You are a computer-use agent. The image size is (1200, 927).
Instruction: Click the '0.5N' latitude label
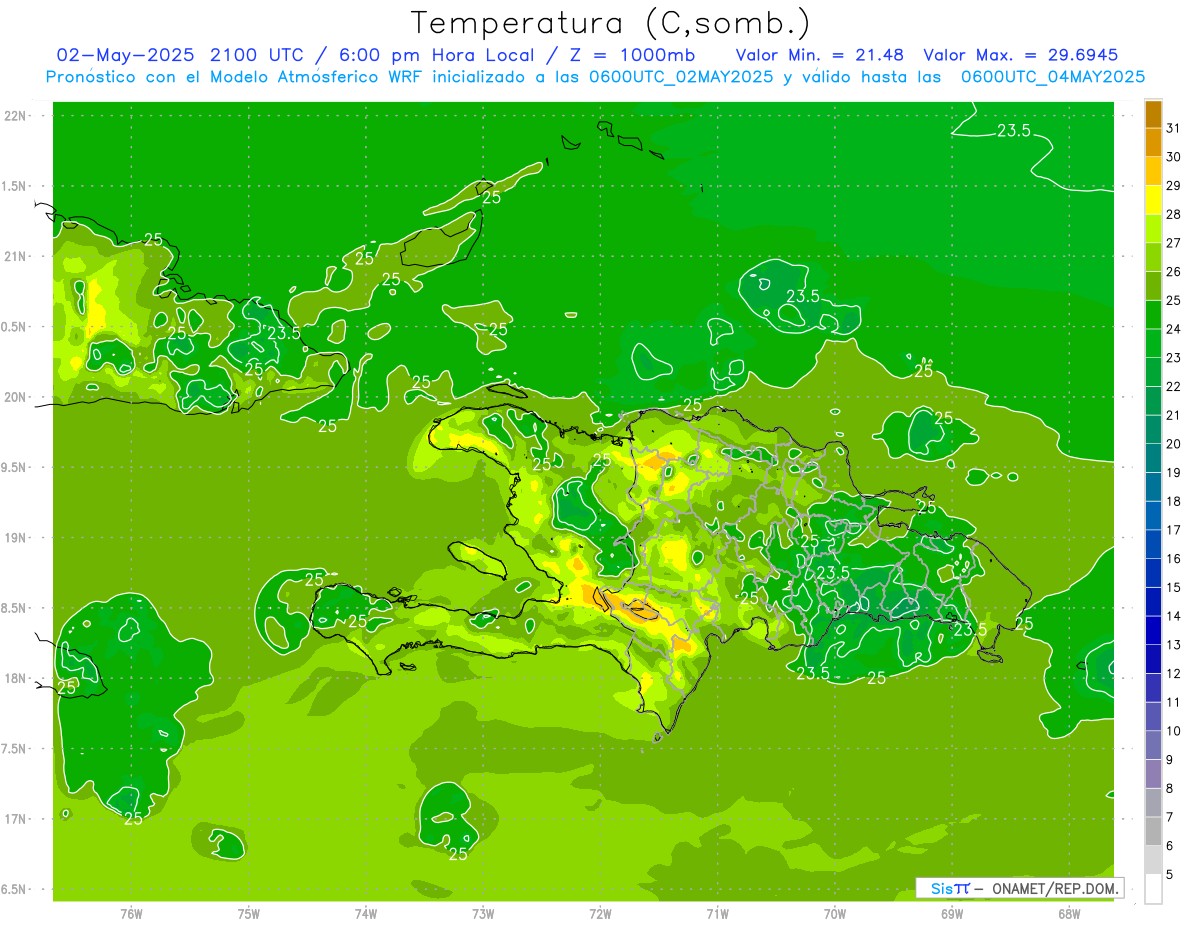pyautogui.click(x=13, y=327)
